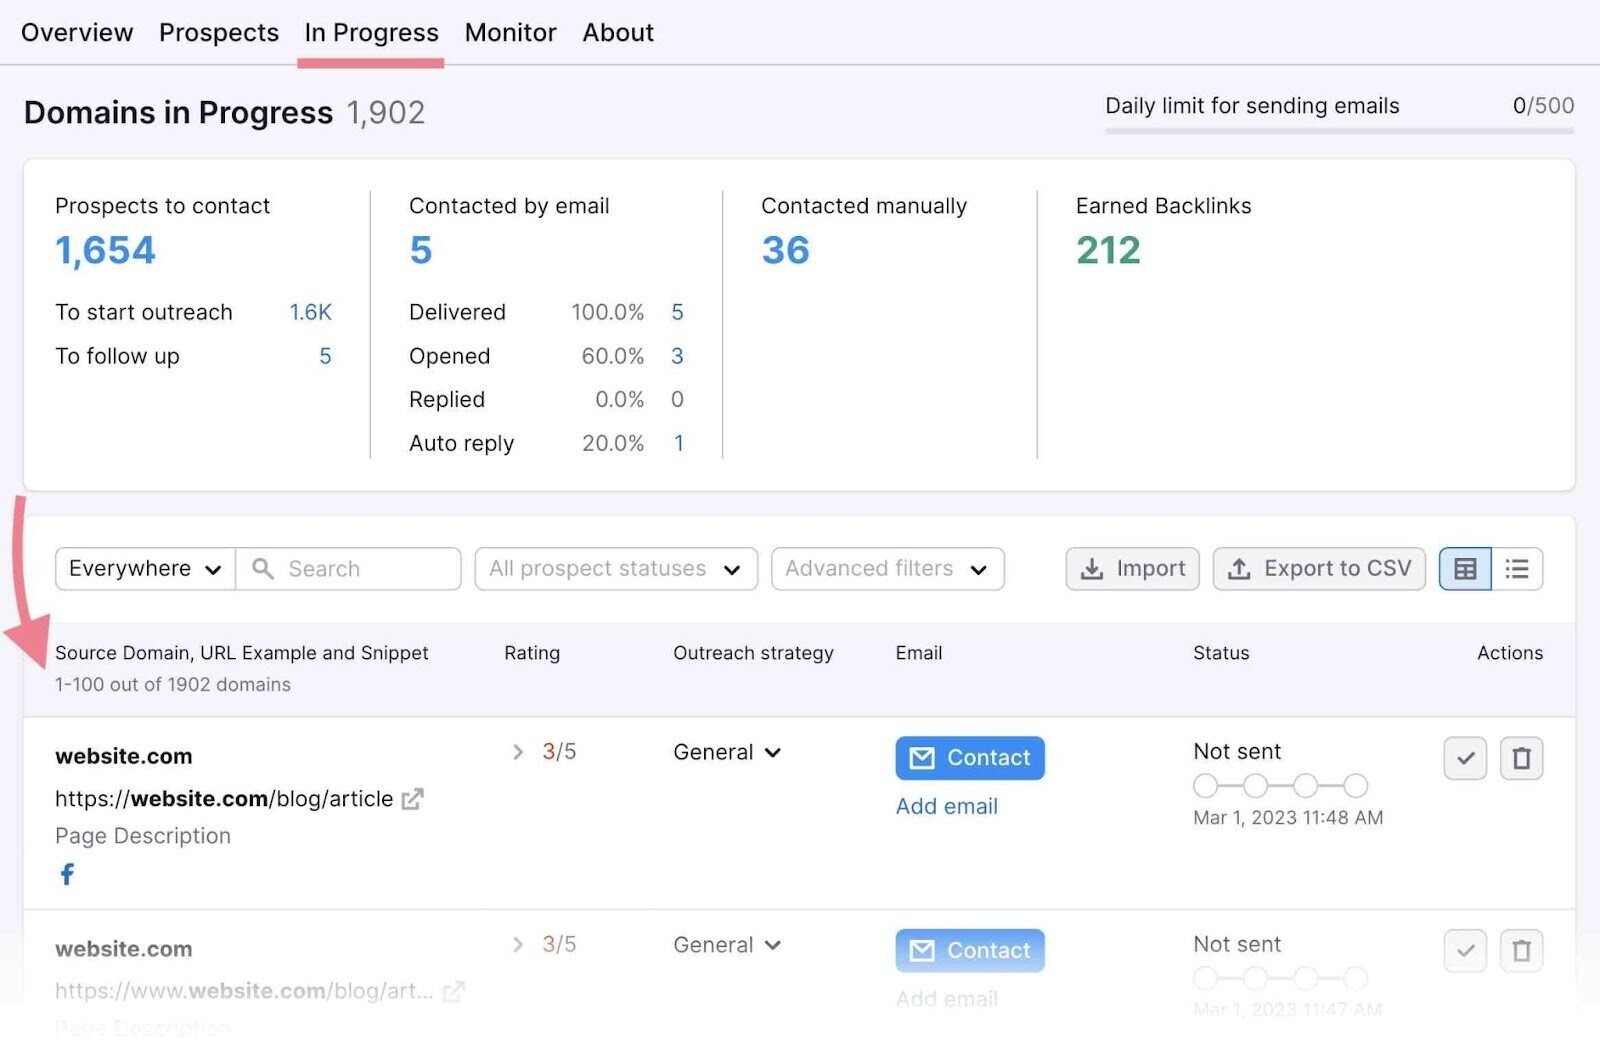Open the Monitor tab

(x=510, y=33)
